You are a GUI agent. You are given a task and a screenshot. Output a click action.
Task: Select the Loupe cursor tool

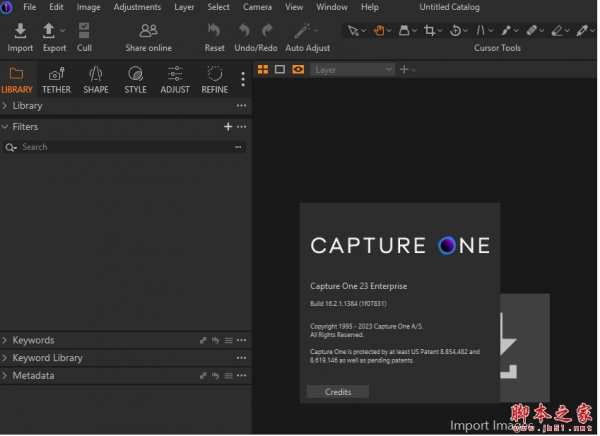[404, 30]
